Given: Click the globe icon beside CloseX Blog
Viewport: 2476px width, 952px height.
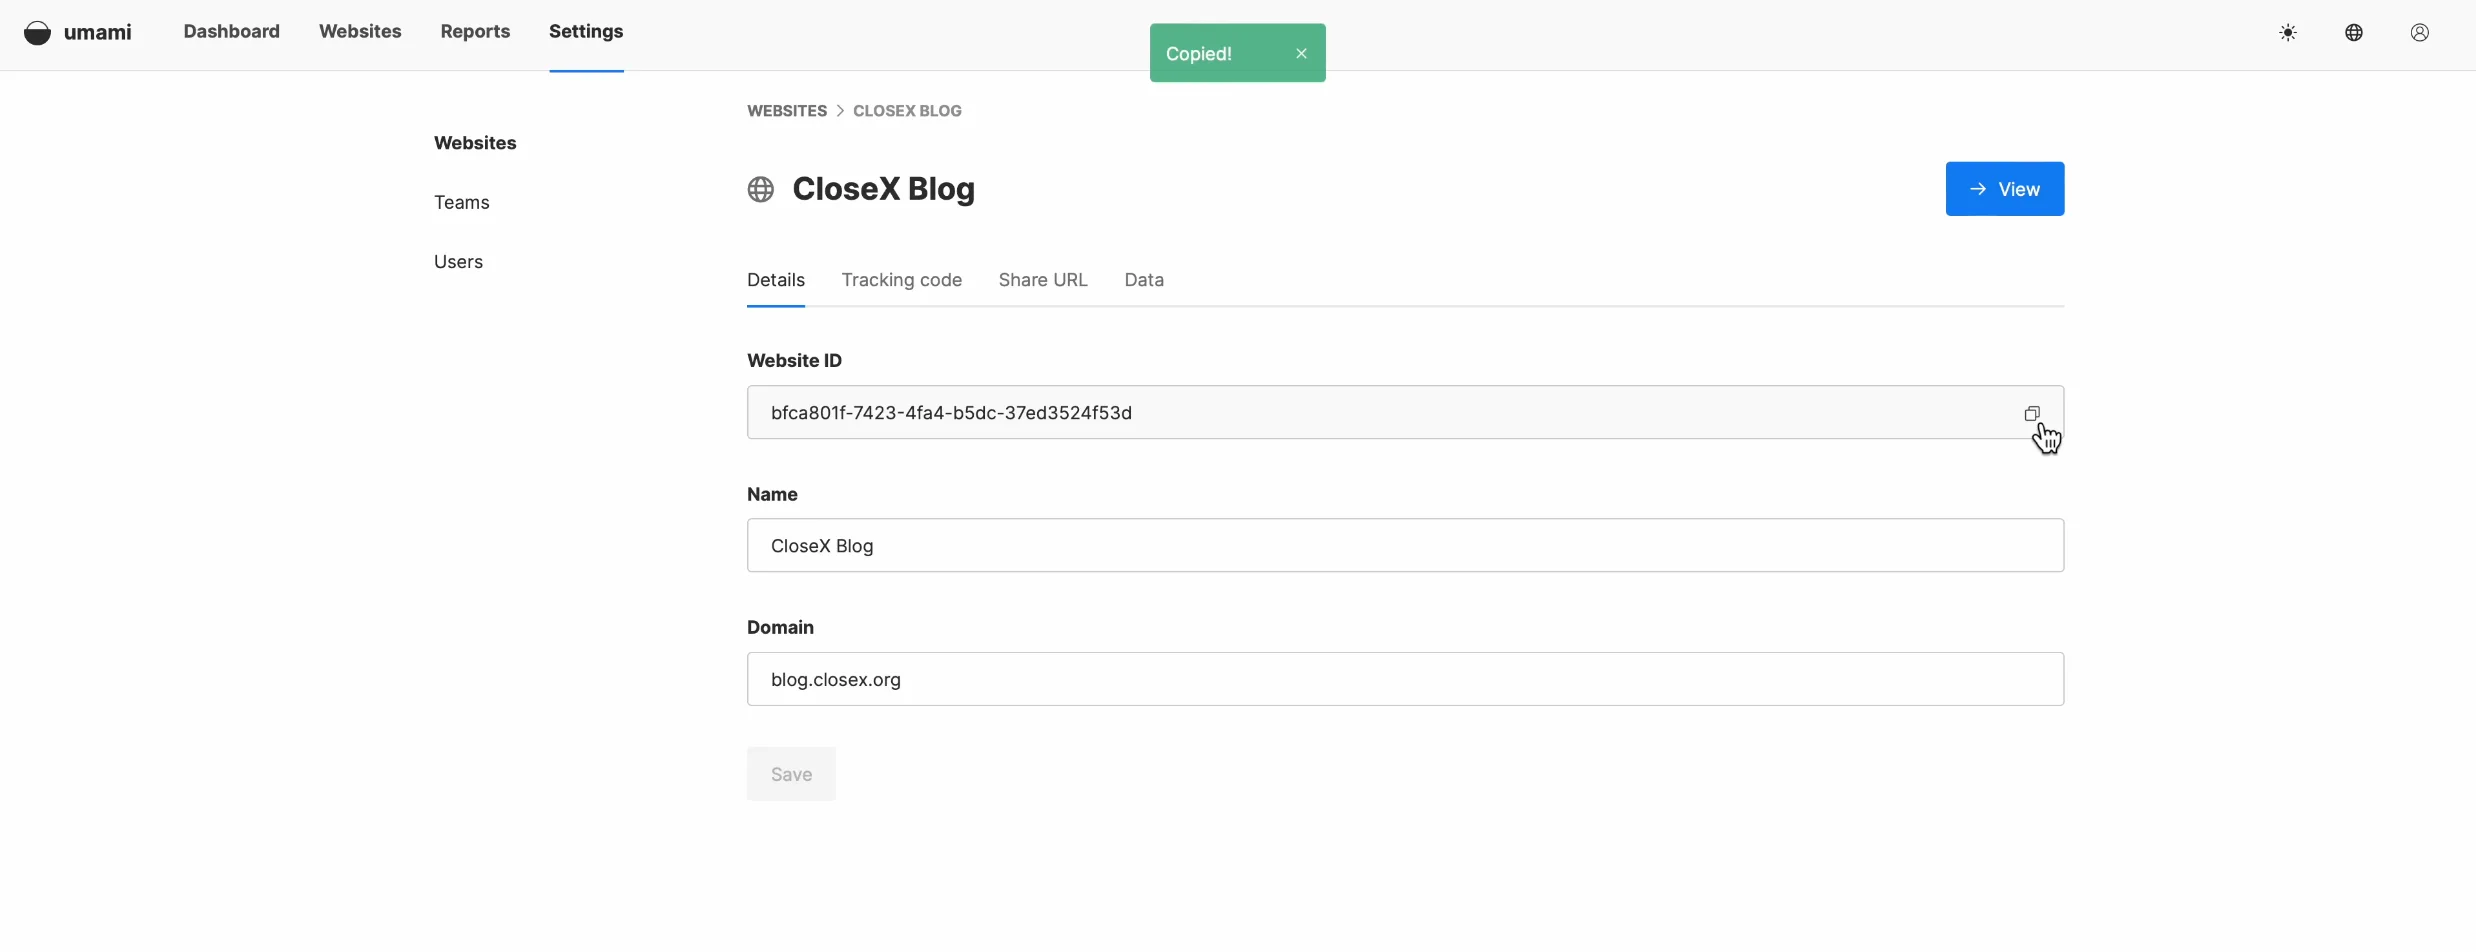Looking at the screenshot, I should (x=761, y=189).
